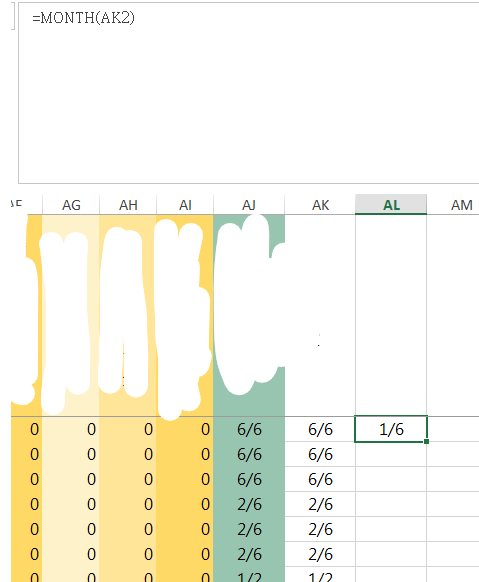Image resolution: width=479 pixels, height=582 pixels.
Task: Select cell AK5 containing 2/6
Action: tap(320, 504)
